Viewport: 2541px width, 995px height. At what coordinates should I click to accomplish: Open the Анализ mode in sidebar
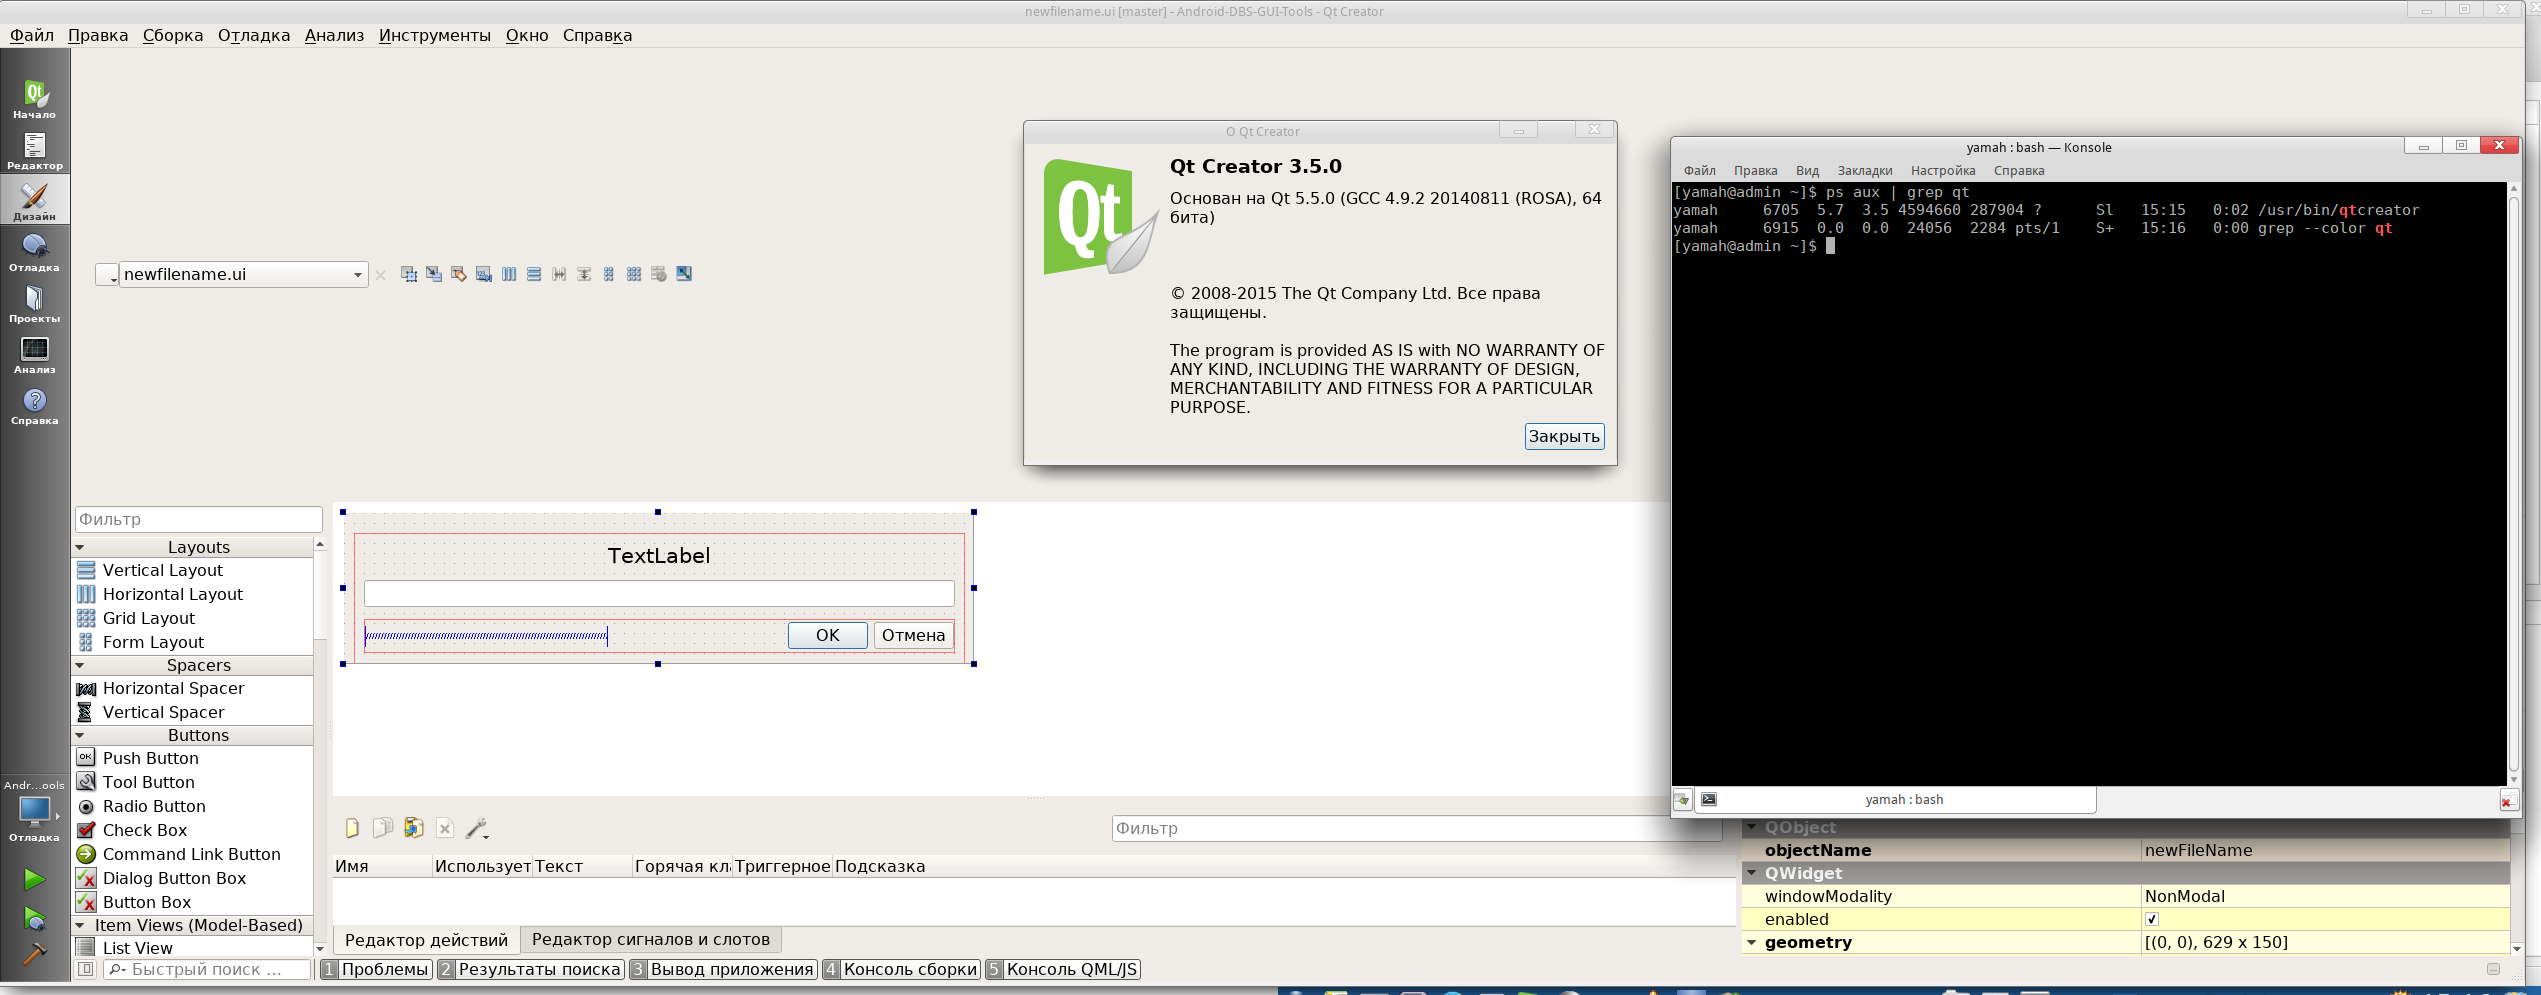35,354
